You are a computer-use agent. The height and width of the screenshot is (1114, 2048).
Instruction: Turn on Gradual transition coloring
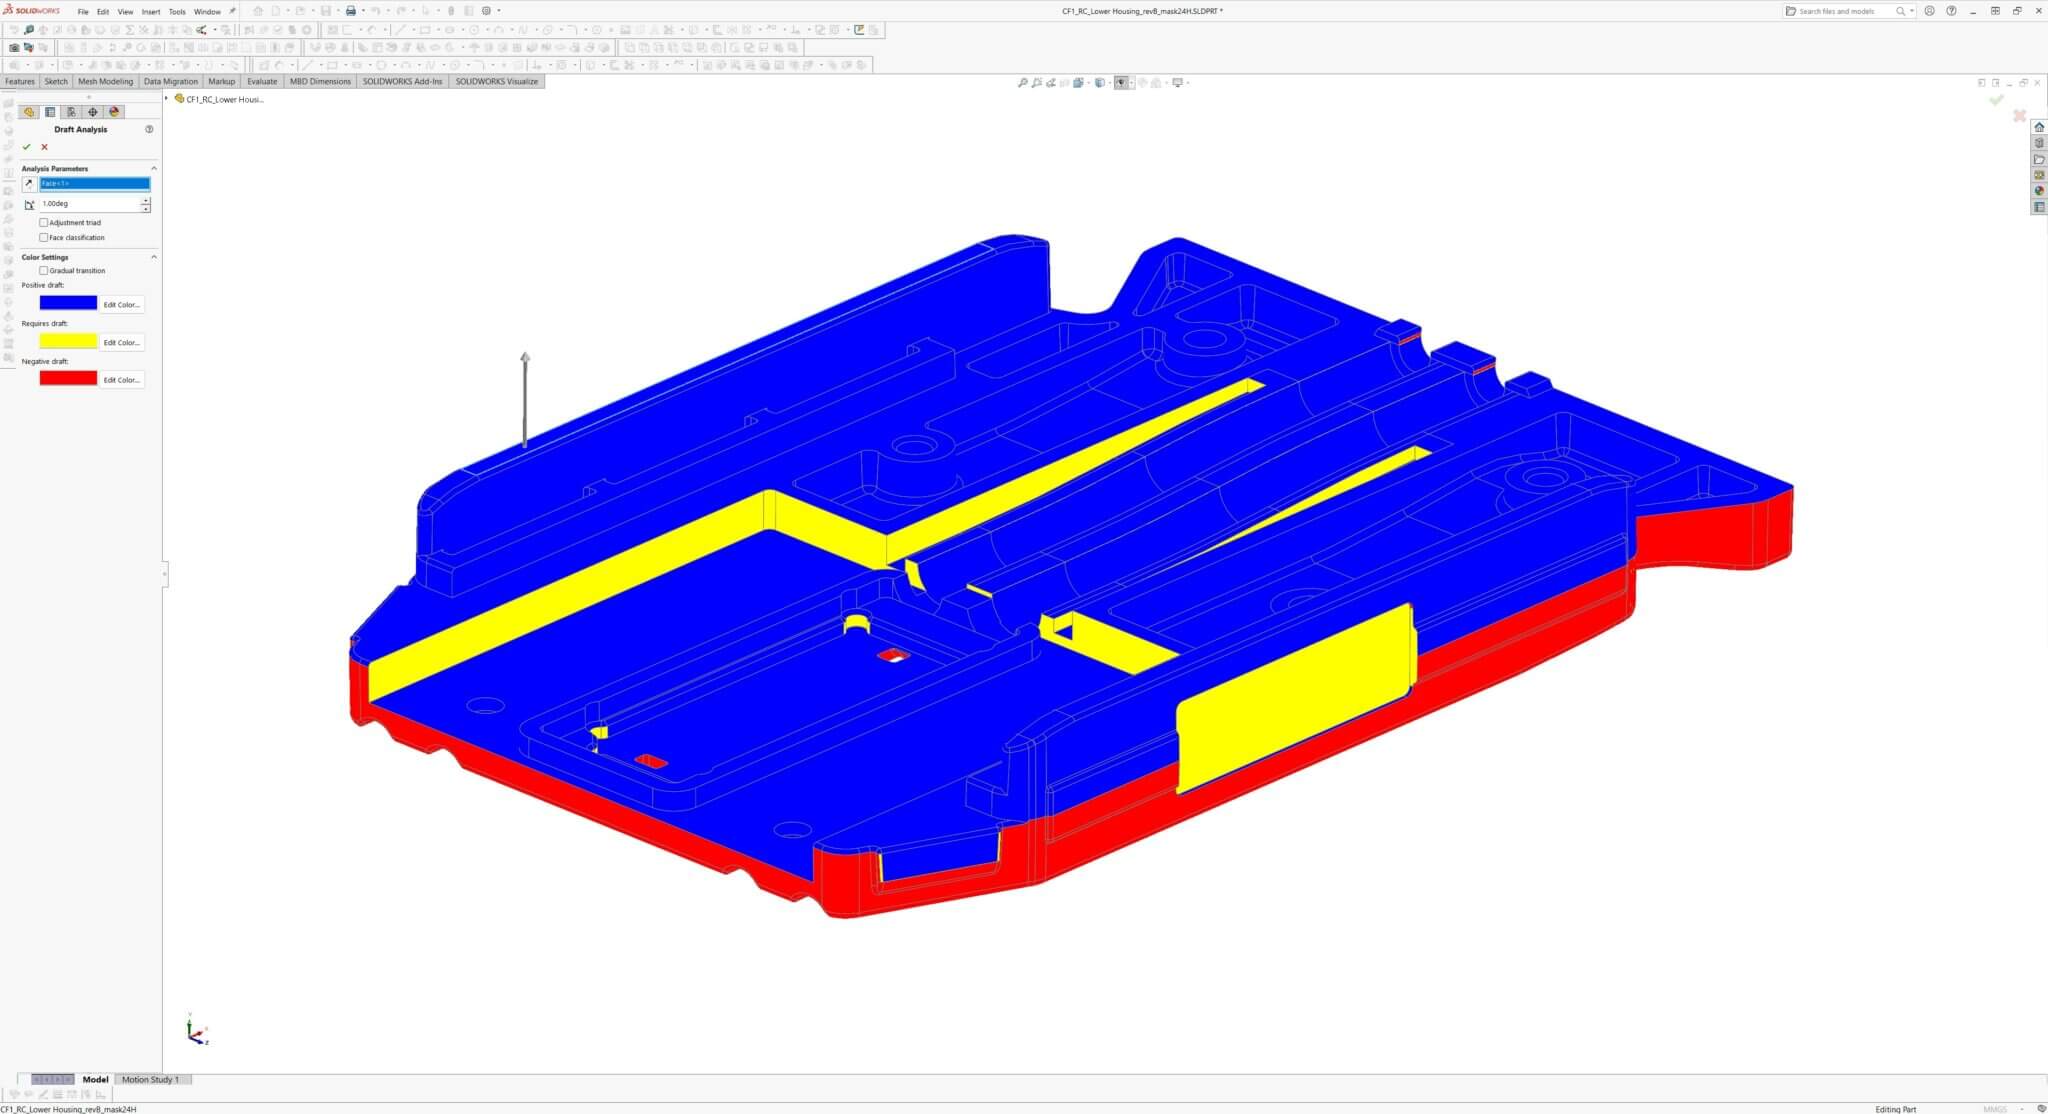(x=44, y=270)
